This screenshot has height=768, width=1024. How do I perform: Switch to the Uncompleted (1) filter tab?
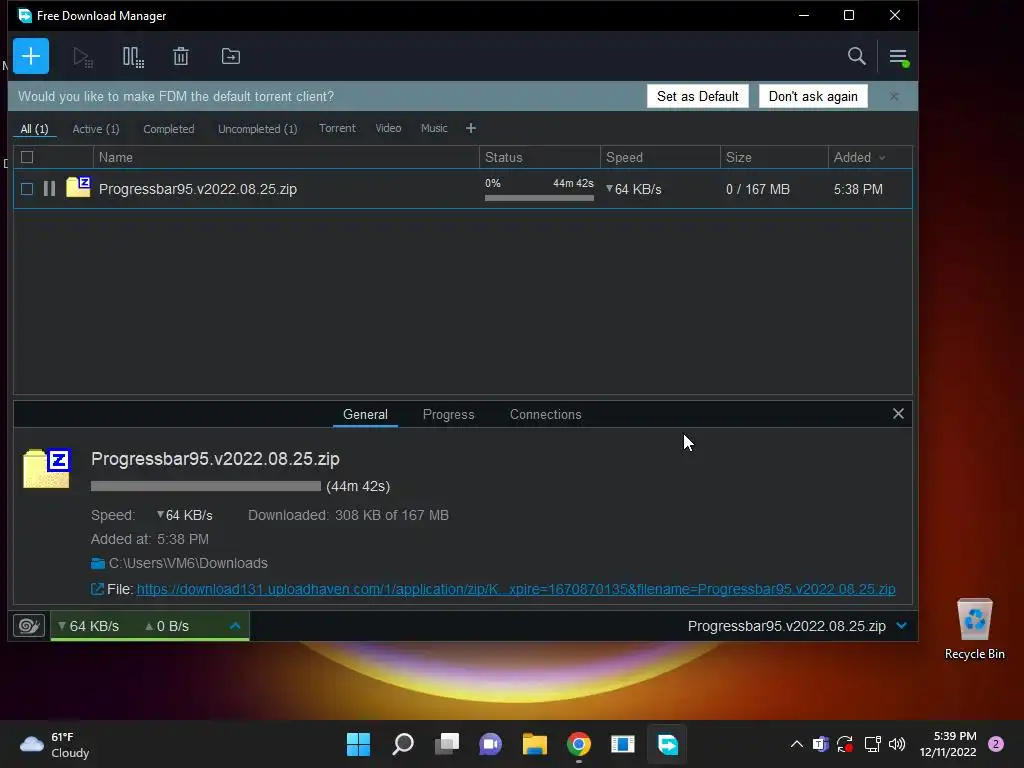257,129
